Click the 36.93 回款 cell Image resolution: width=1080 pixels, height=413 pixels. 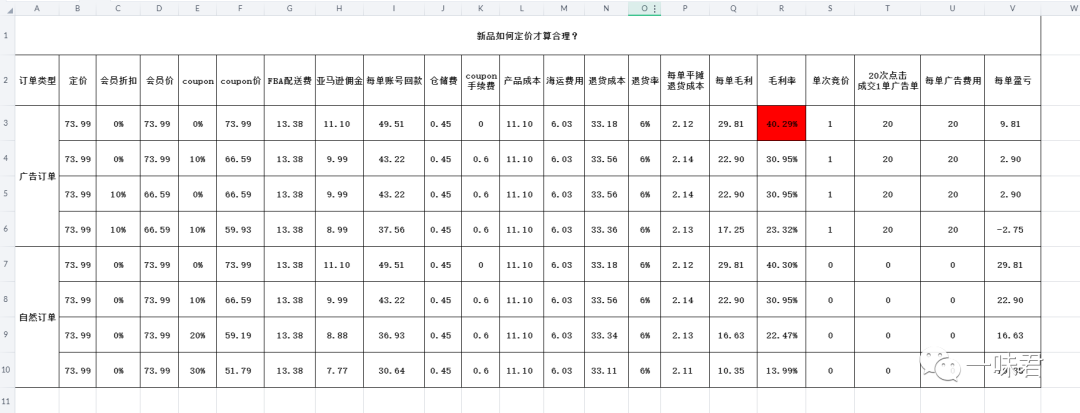(394, 335)
